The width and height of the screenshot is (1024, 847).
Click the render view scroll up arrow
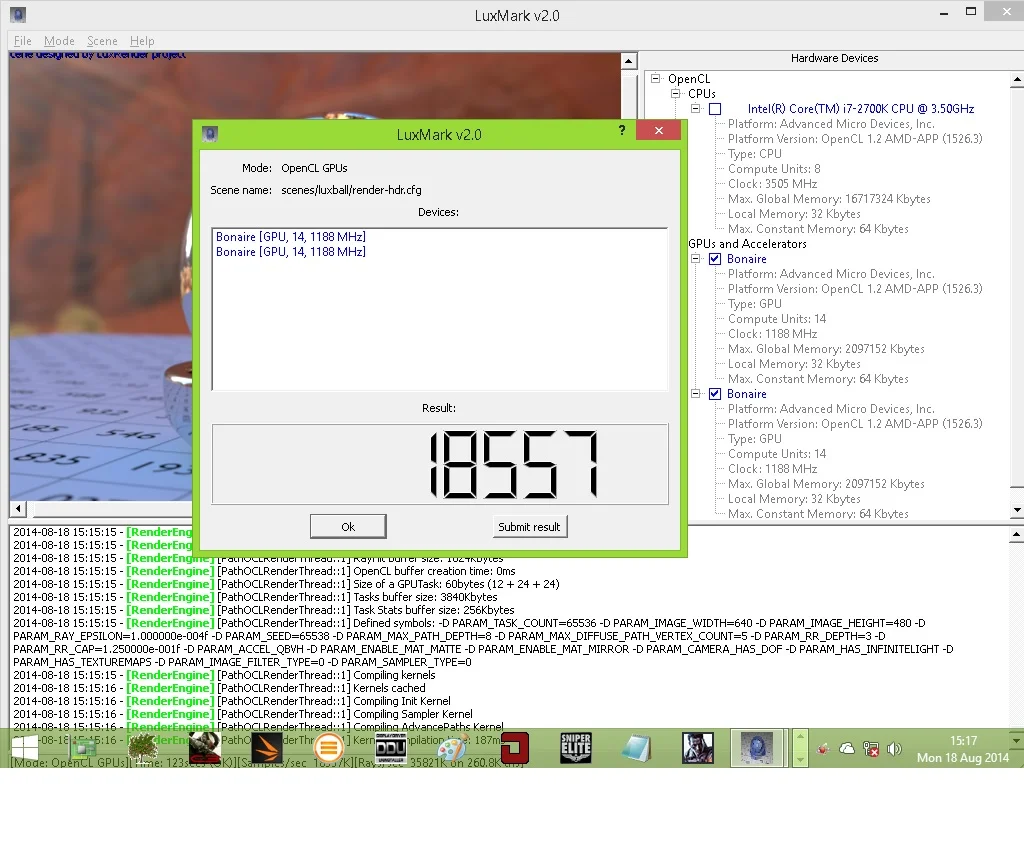pyautogui.click(x=628, y=61)
